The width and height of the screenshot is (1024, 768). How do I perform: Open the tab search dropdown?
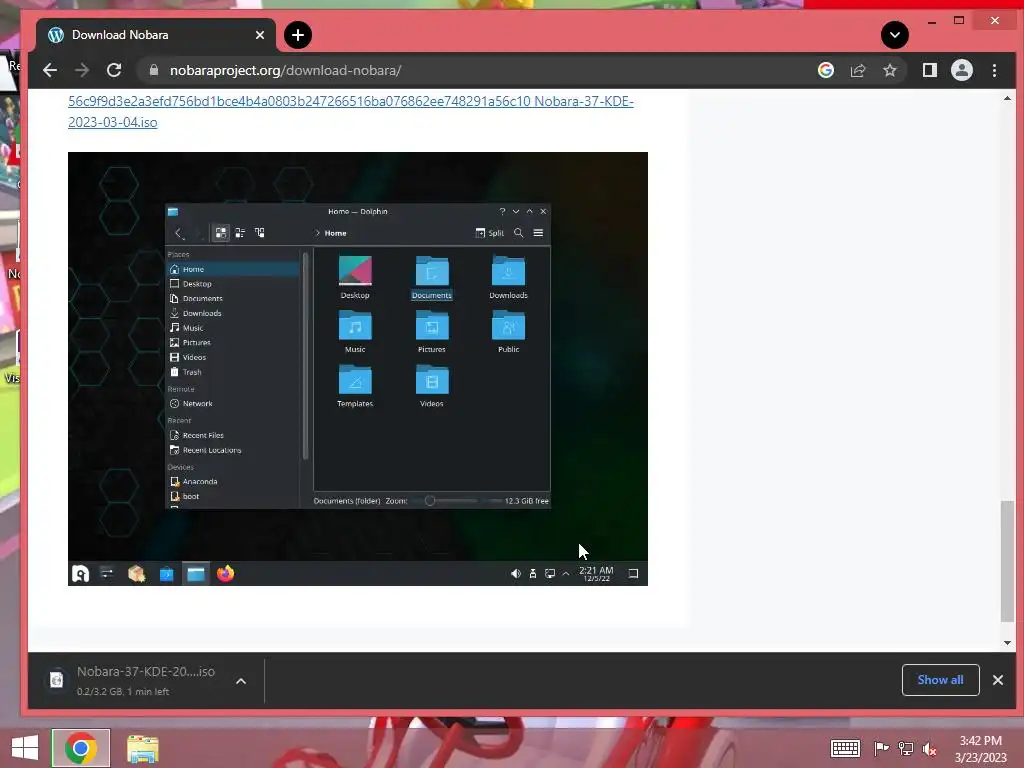pos(895,35)
